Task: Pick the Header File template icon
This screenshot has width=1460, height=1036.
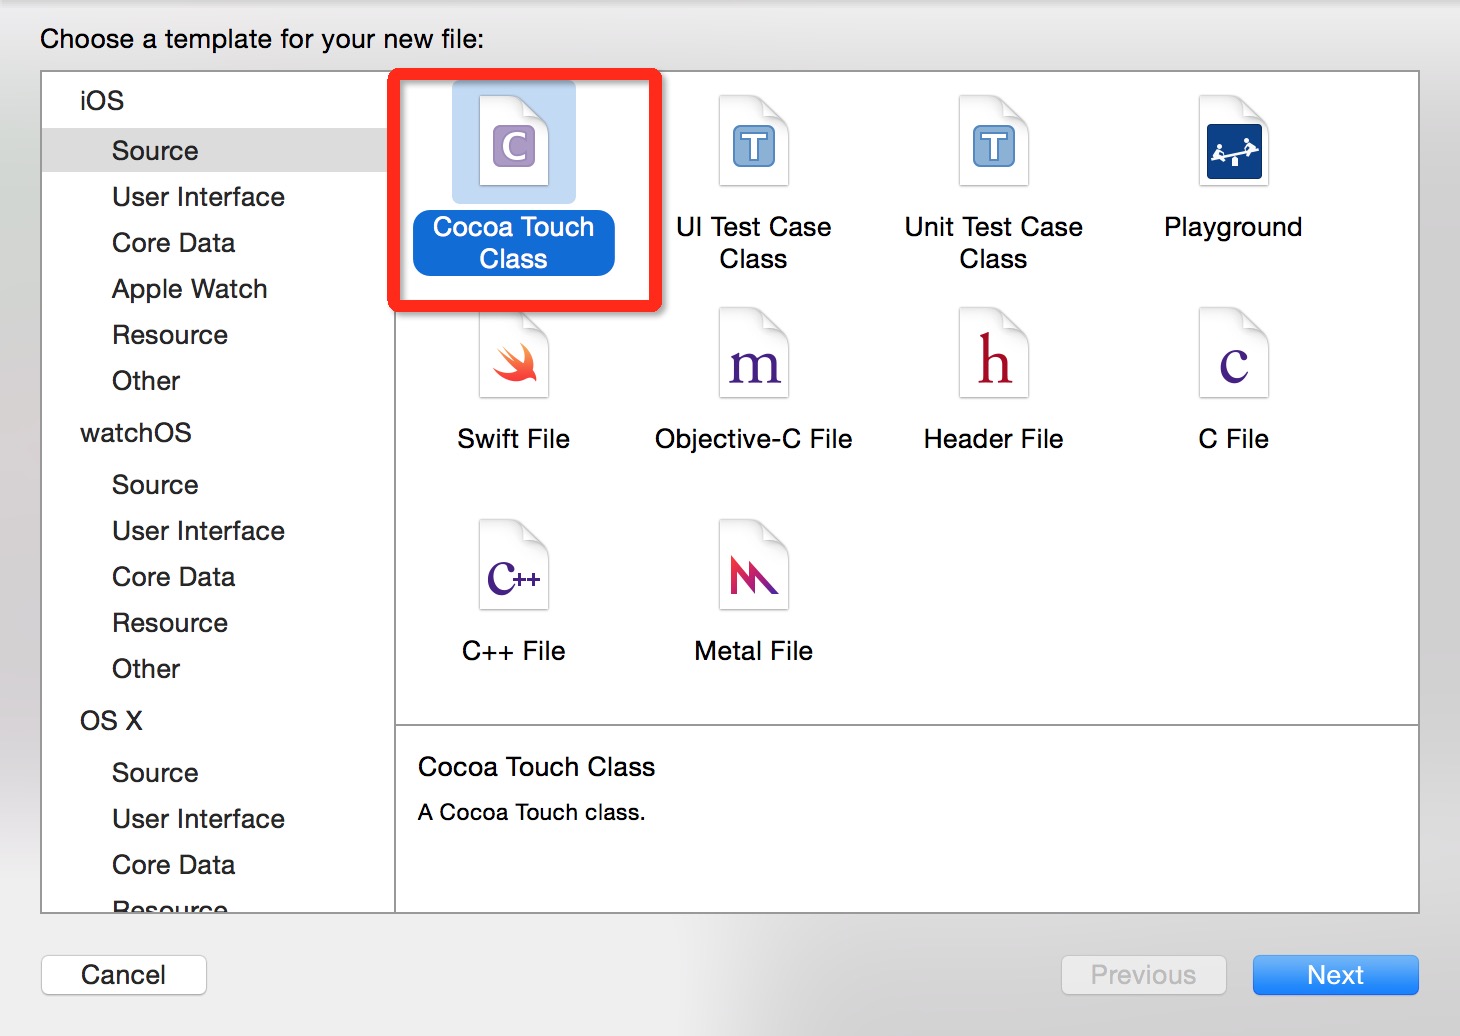Action: pyautogui.click(x=994, y=353)
